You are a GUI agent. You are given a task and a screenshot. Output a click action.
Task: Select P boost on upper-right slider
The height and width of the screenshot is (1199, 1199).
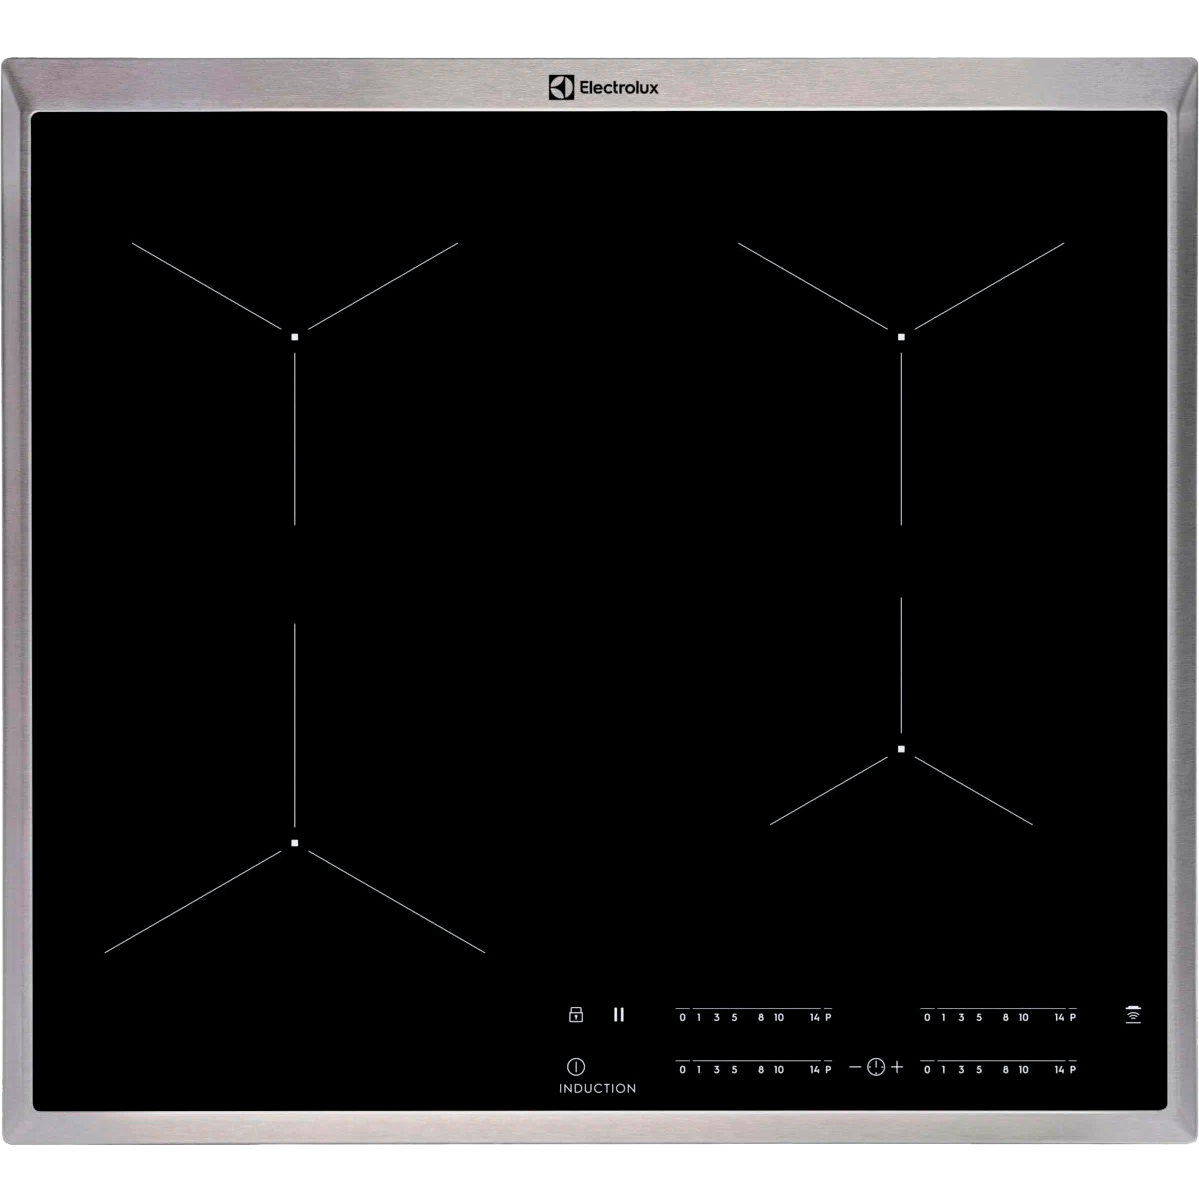click(x=1072, y=1017)
